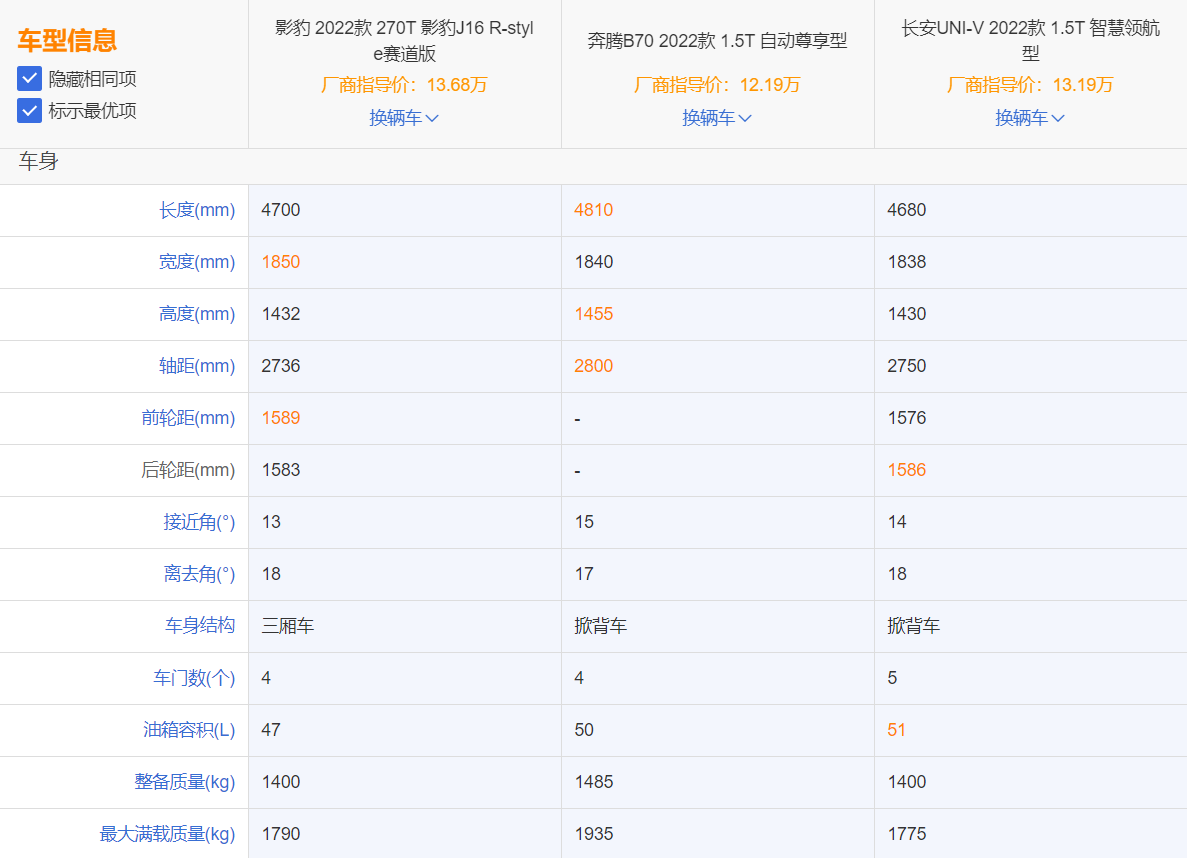Open 换辆车 dropdown under 长安UNI-V
The image size is (1187, 858).
1030,117
